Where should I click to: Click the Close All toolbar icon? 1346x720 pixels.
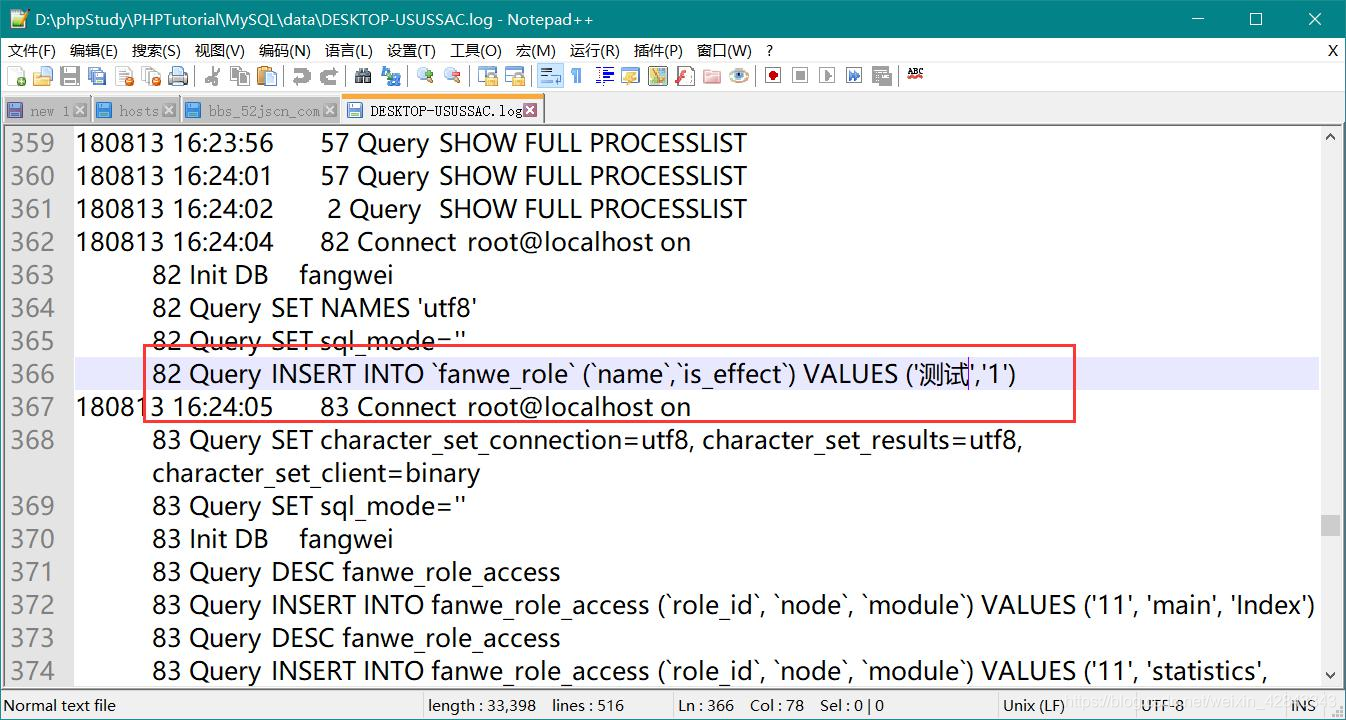point(151,76)
